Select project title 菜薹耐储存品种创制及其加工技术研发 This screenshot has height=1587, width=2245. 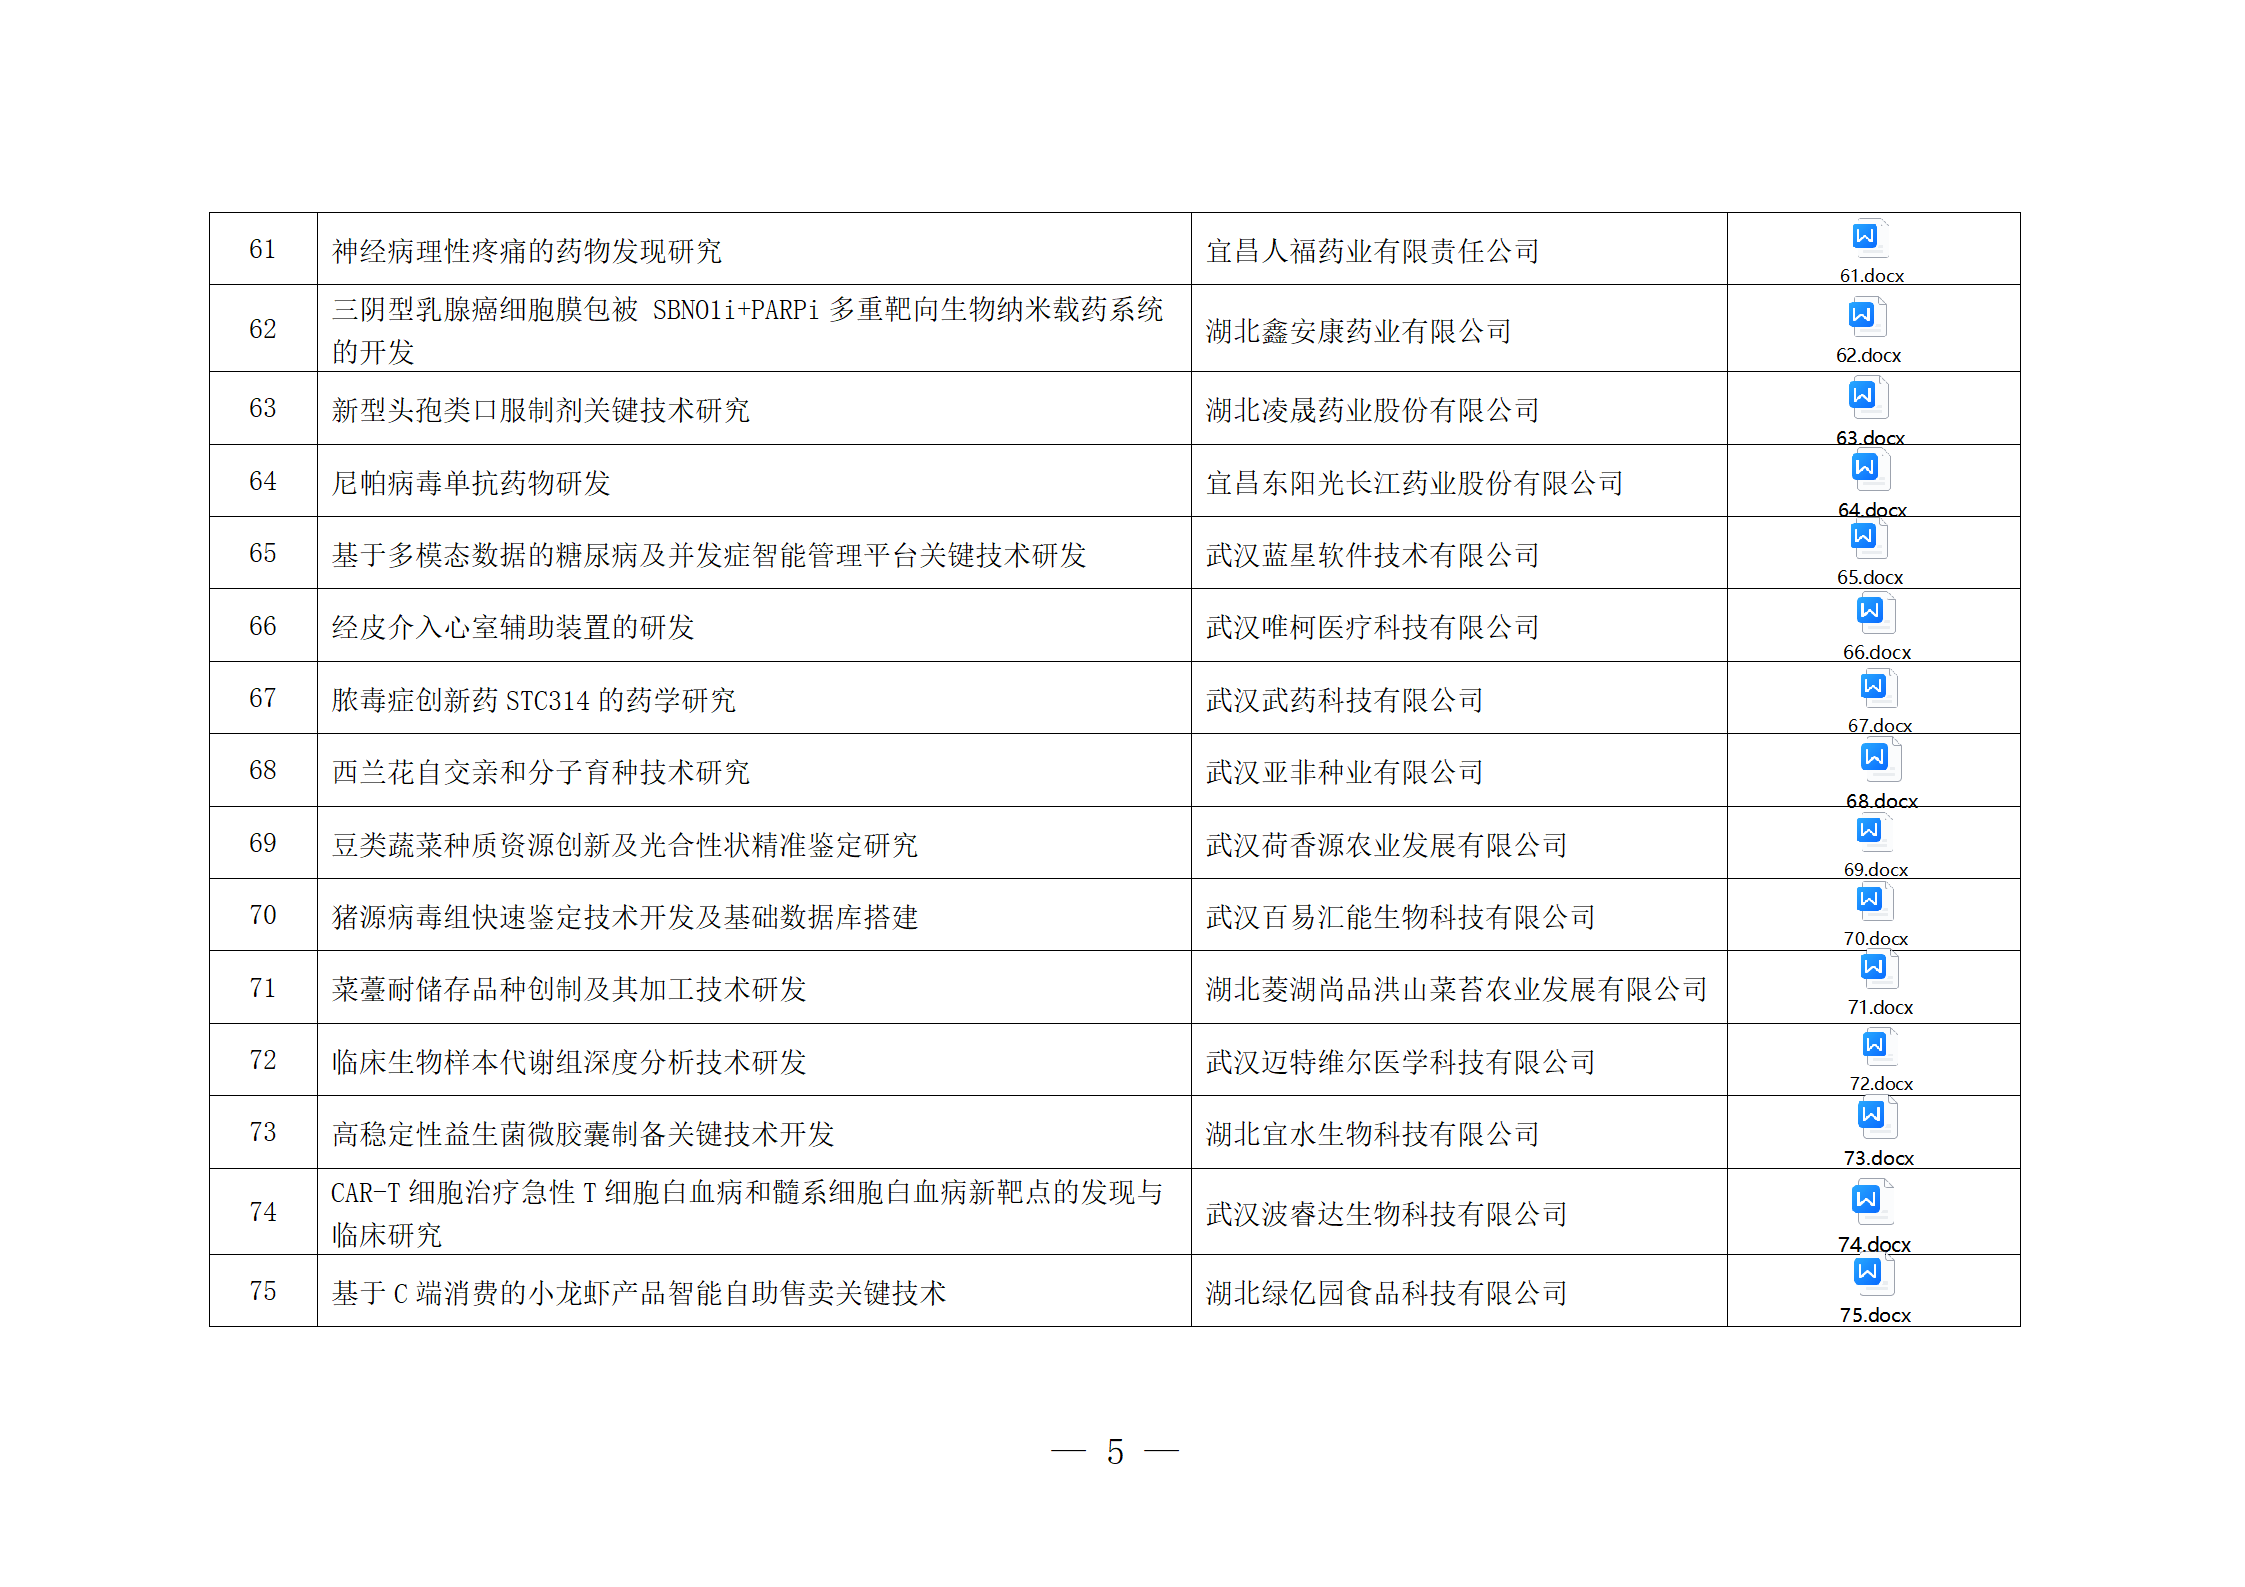pos(568,989)
